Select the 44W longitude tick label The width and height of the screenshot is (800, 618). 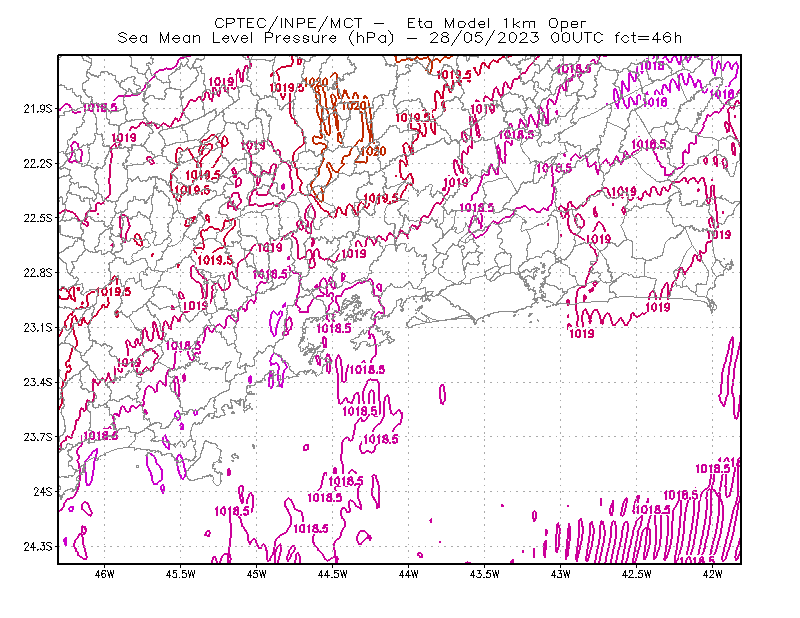pyautogui.click(x=409, y=574)
